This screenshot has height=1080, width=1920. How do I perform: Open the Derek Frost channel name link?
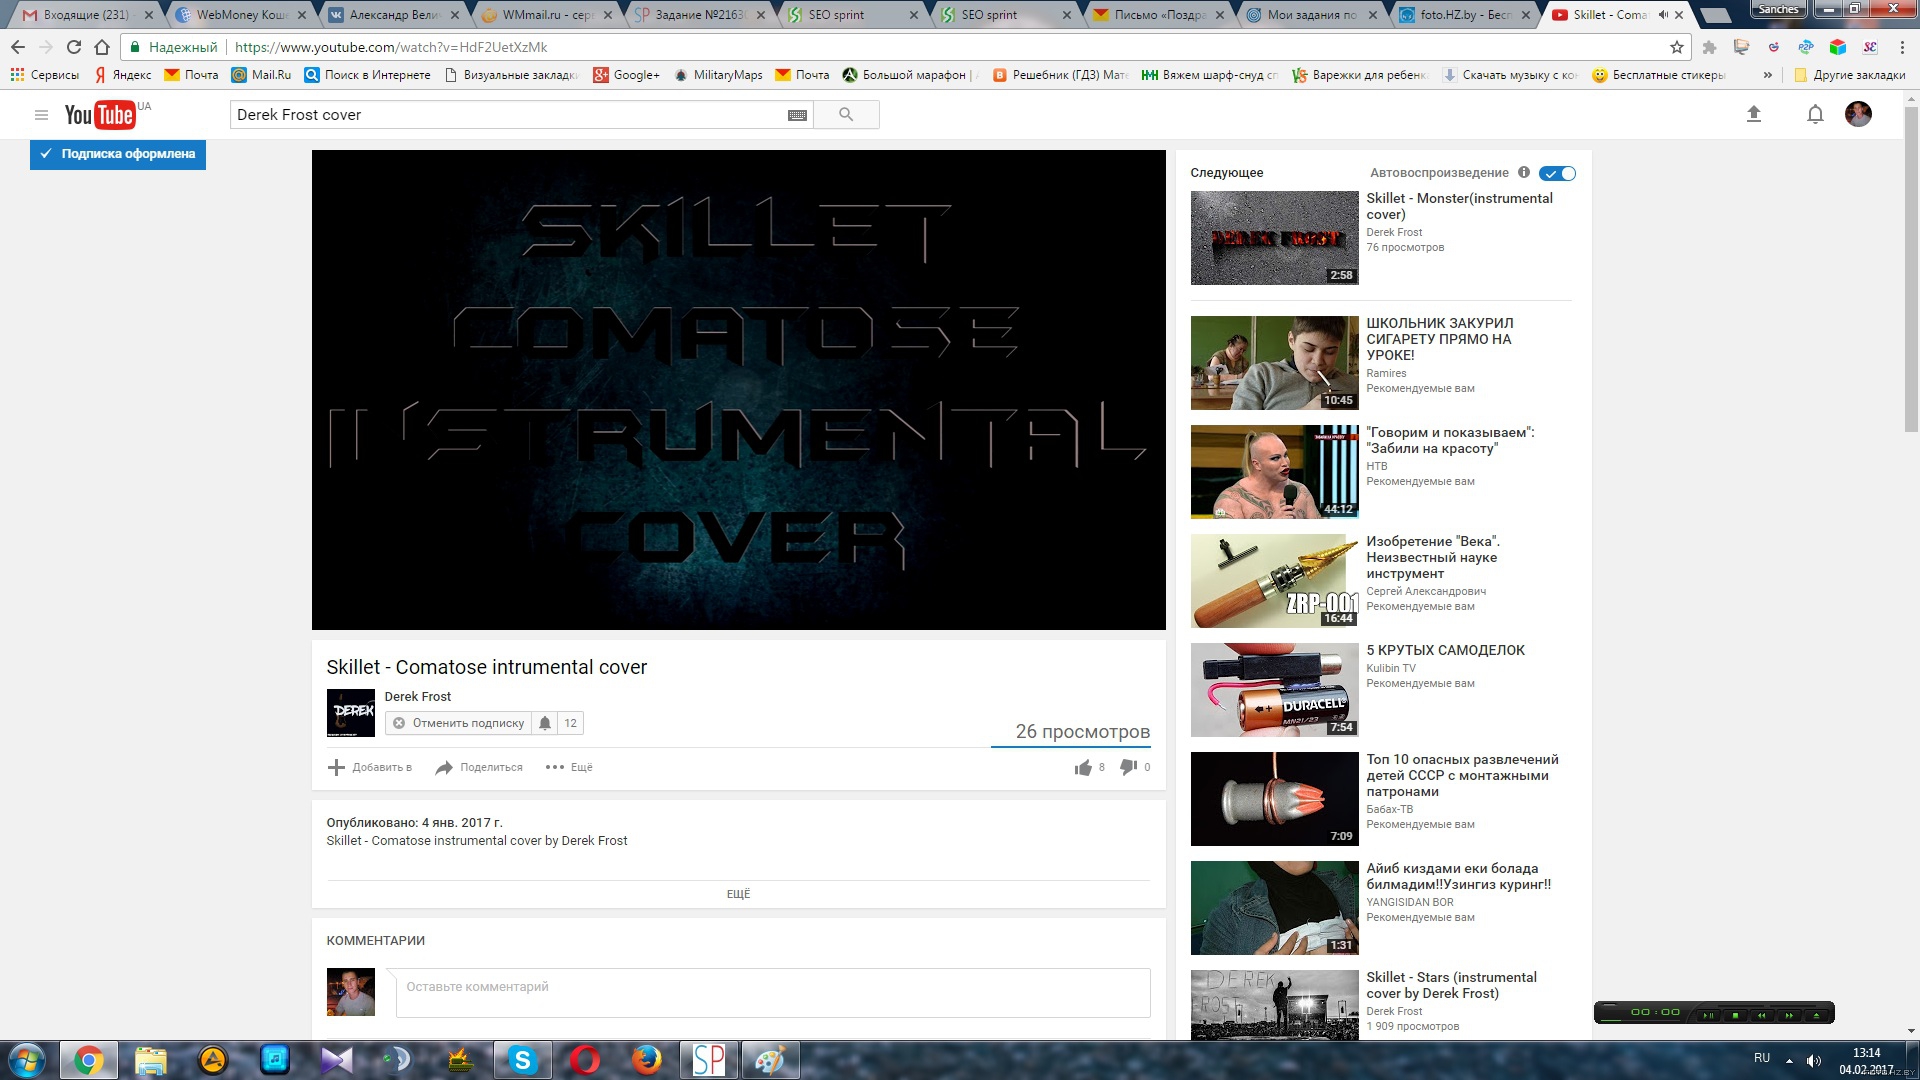(418, 696)
